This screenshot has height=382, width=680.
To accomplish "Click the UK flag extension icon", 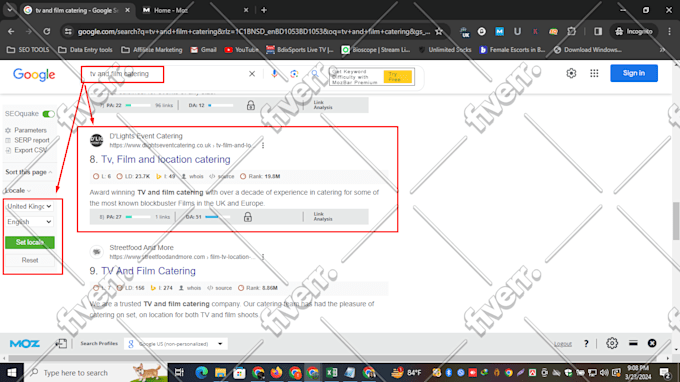I will coord(464,32).
